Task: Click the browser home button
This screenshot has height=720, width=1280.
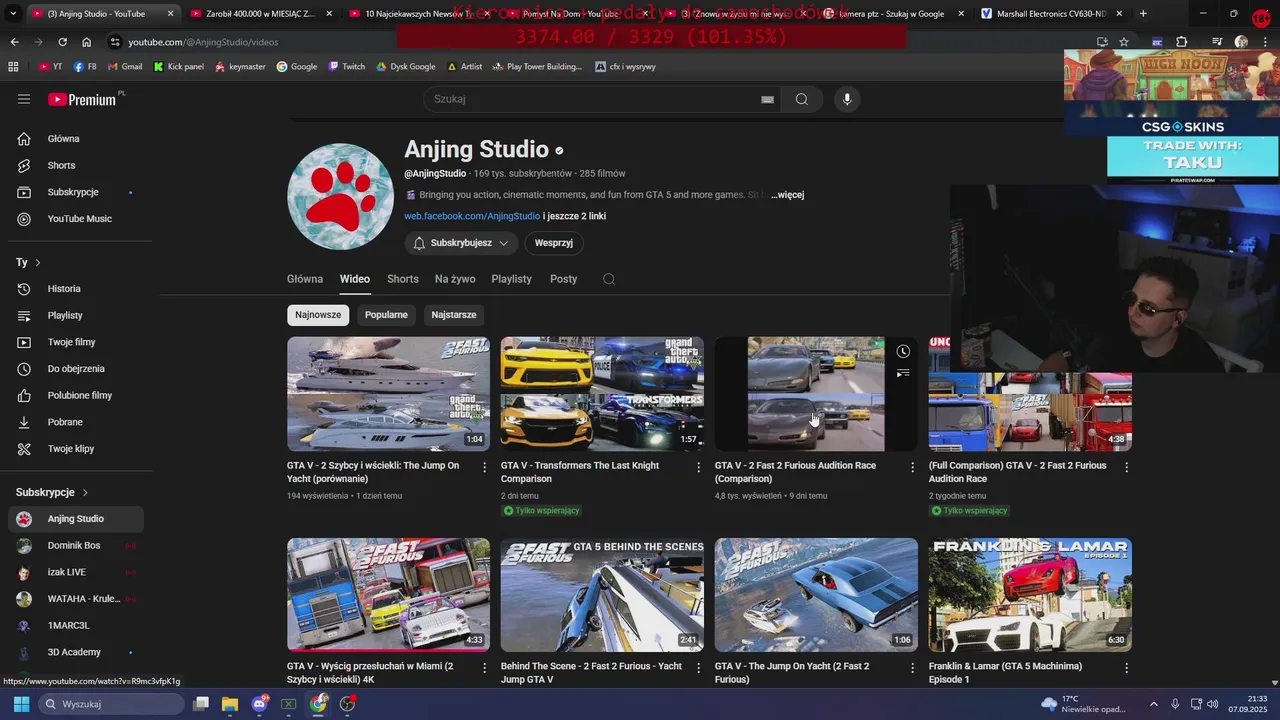Action: coord(87,42)
